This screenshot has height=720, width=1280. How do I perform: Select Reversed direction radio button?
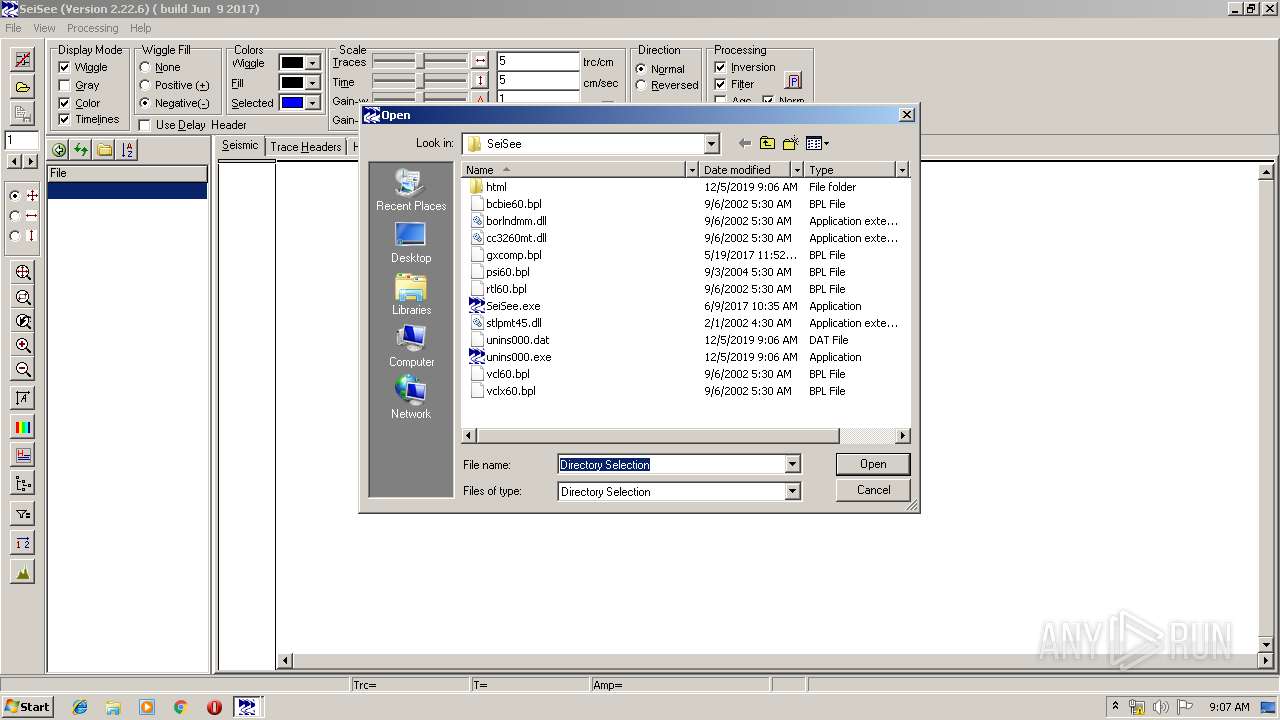pos(641,85)
